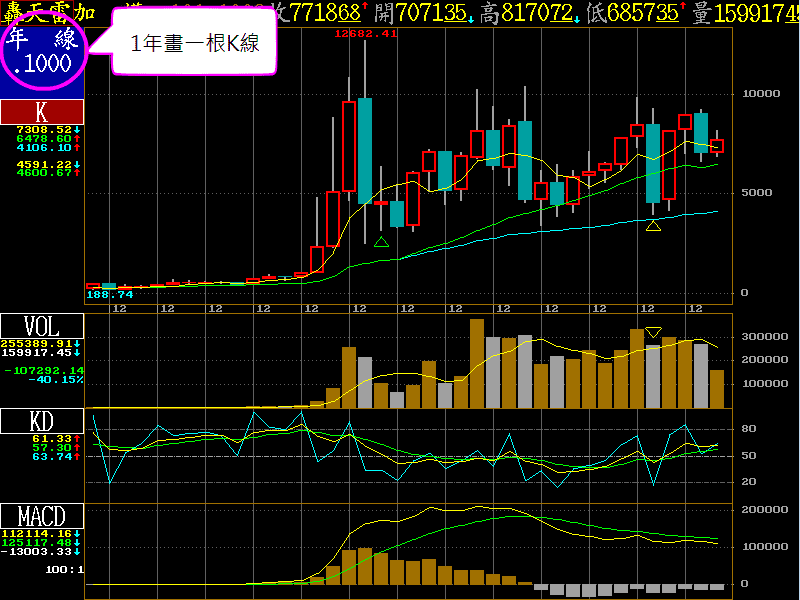Click red up arrow beside 7308.52
800x600 pixels.
click(77, 129)
